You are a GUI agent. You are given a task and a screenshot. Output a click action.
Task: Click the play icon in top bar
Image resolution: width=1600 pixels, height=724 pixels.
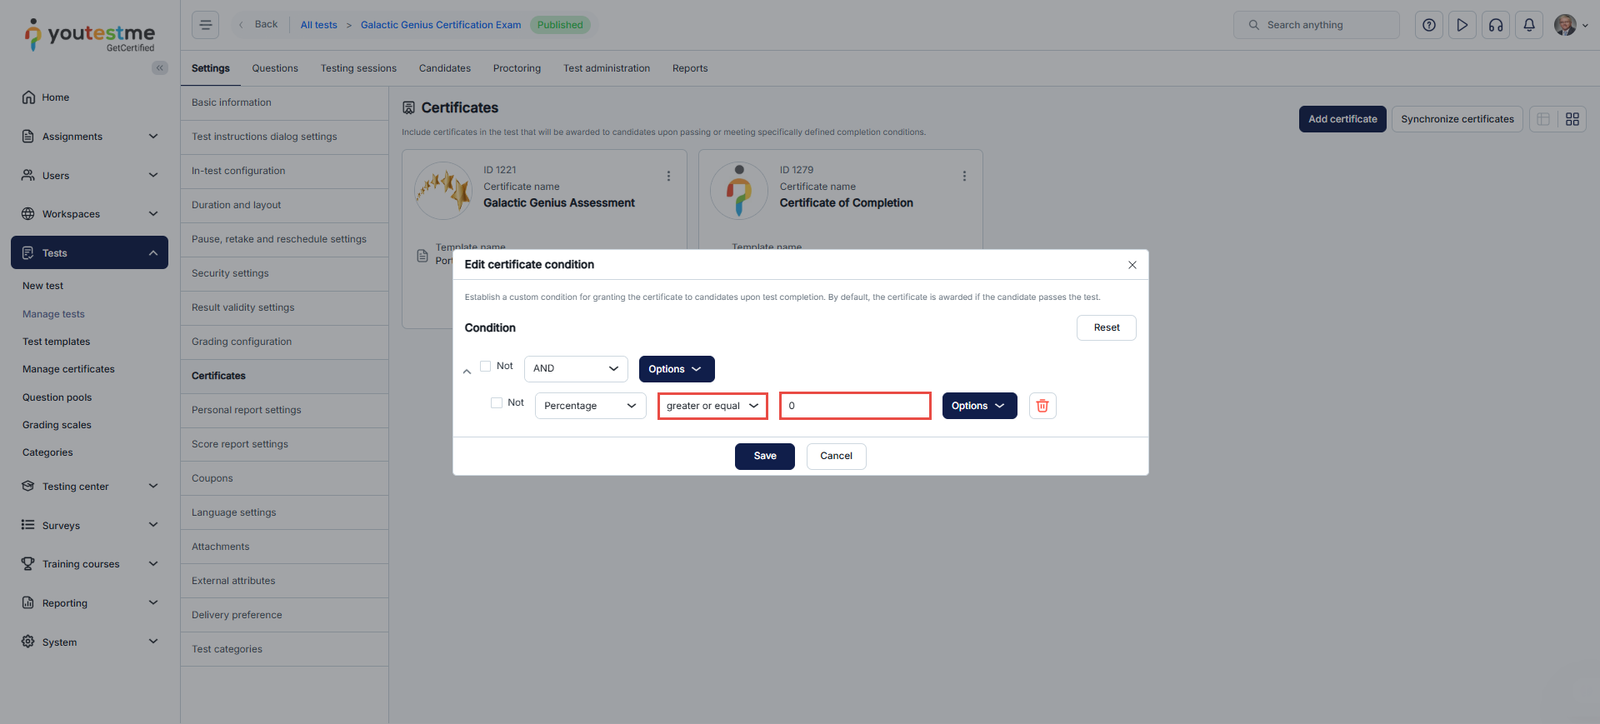point(1462,25)
